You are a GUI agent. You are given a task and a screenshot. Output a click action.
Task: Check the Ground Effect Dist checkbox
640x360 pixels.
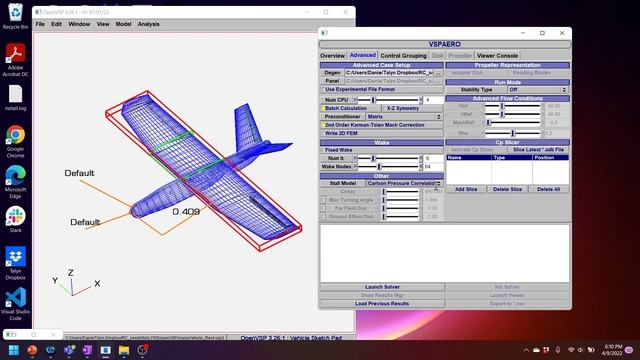(323, 216)
